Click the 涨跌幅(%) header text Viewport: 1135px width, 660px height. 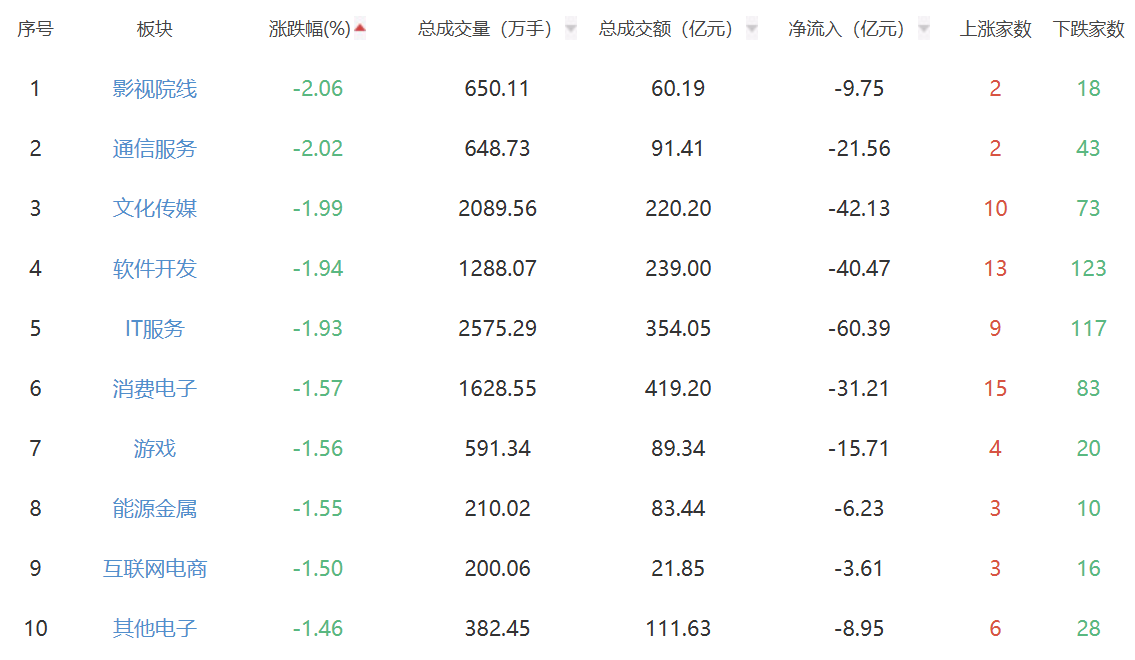coord(310,30)
